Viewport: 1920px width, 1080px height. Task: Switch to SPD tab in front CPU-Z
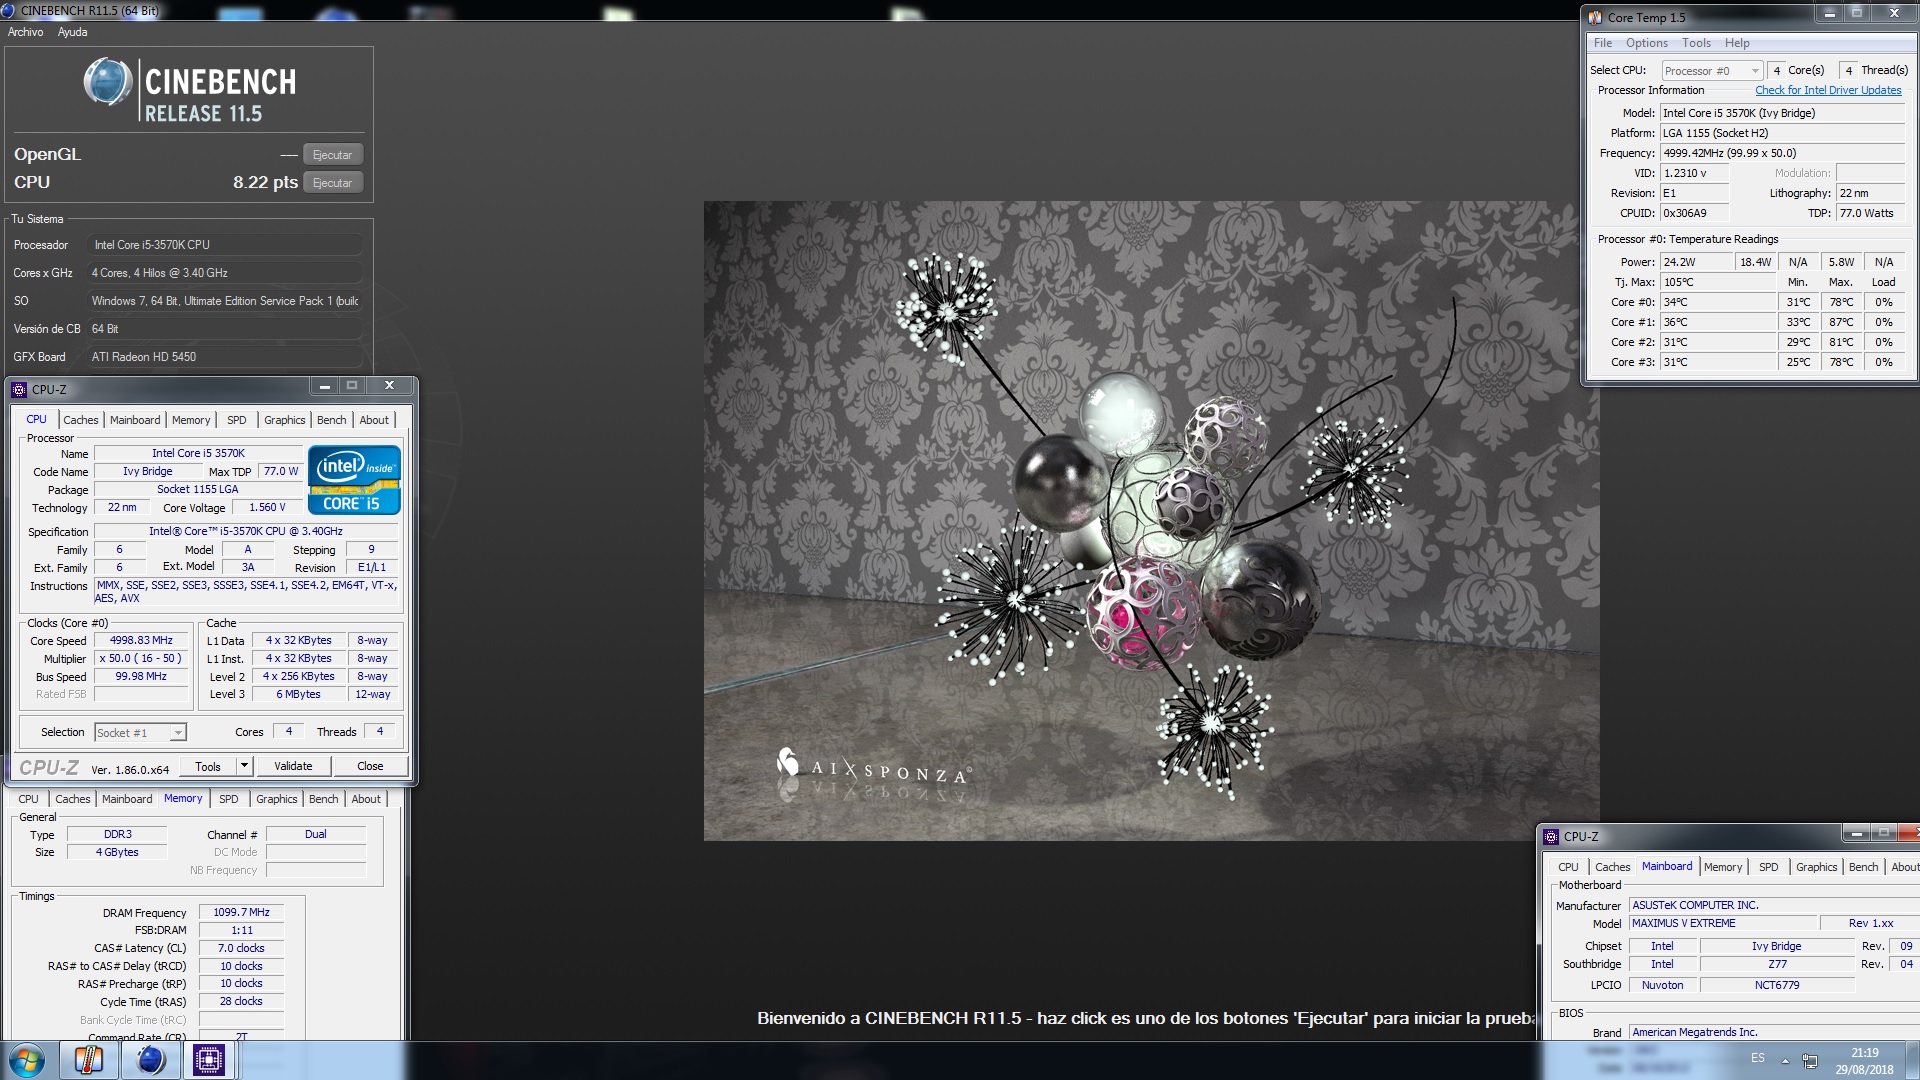(236, 420)
